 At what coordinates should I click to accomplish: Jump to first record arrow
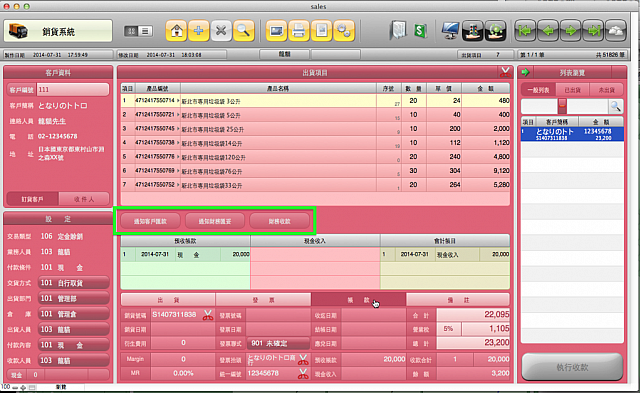pyautogui.click(x=525, y=31)
